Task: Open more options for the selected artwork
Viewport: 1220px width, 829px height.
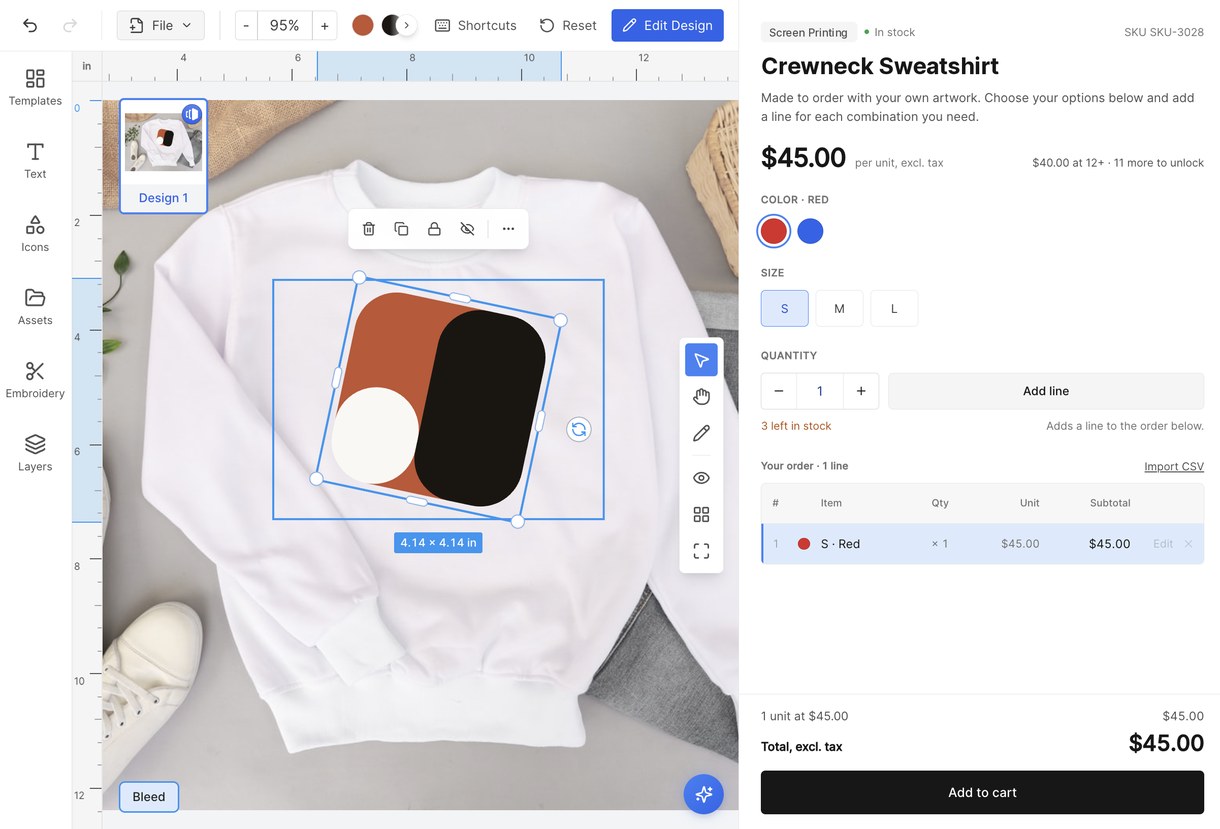Action: point(508,229)
